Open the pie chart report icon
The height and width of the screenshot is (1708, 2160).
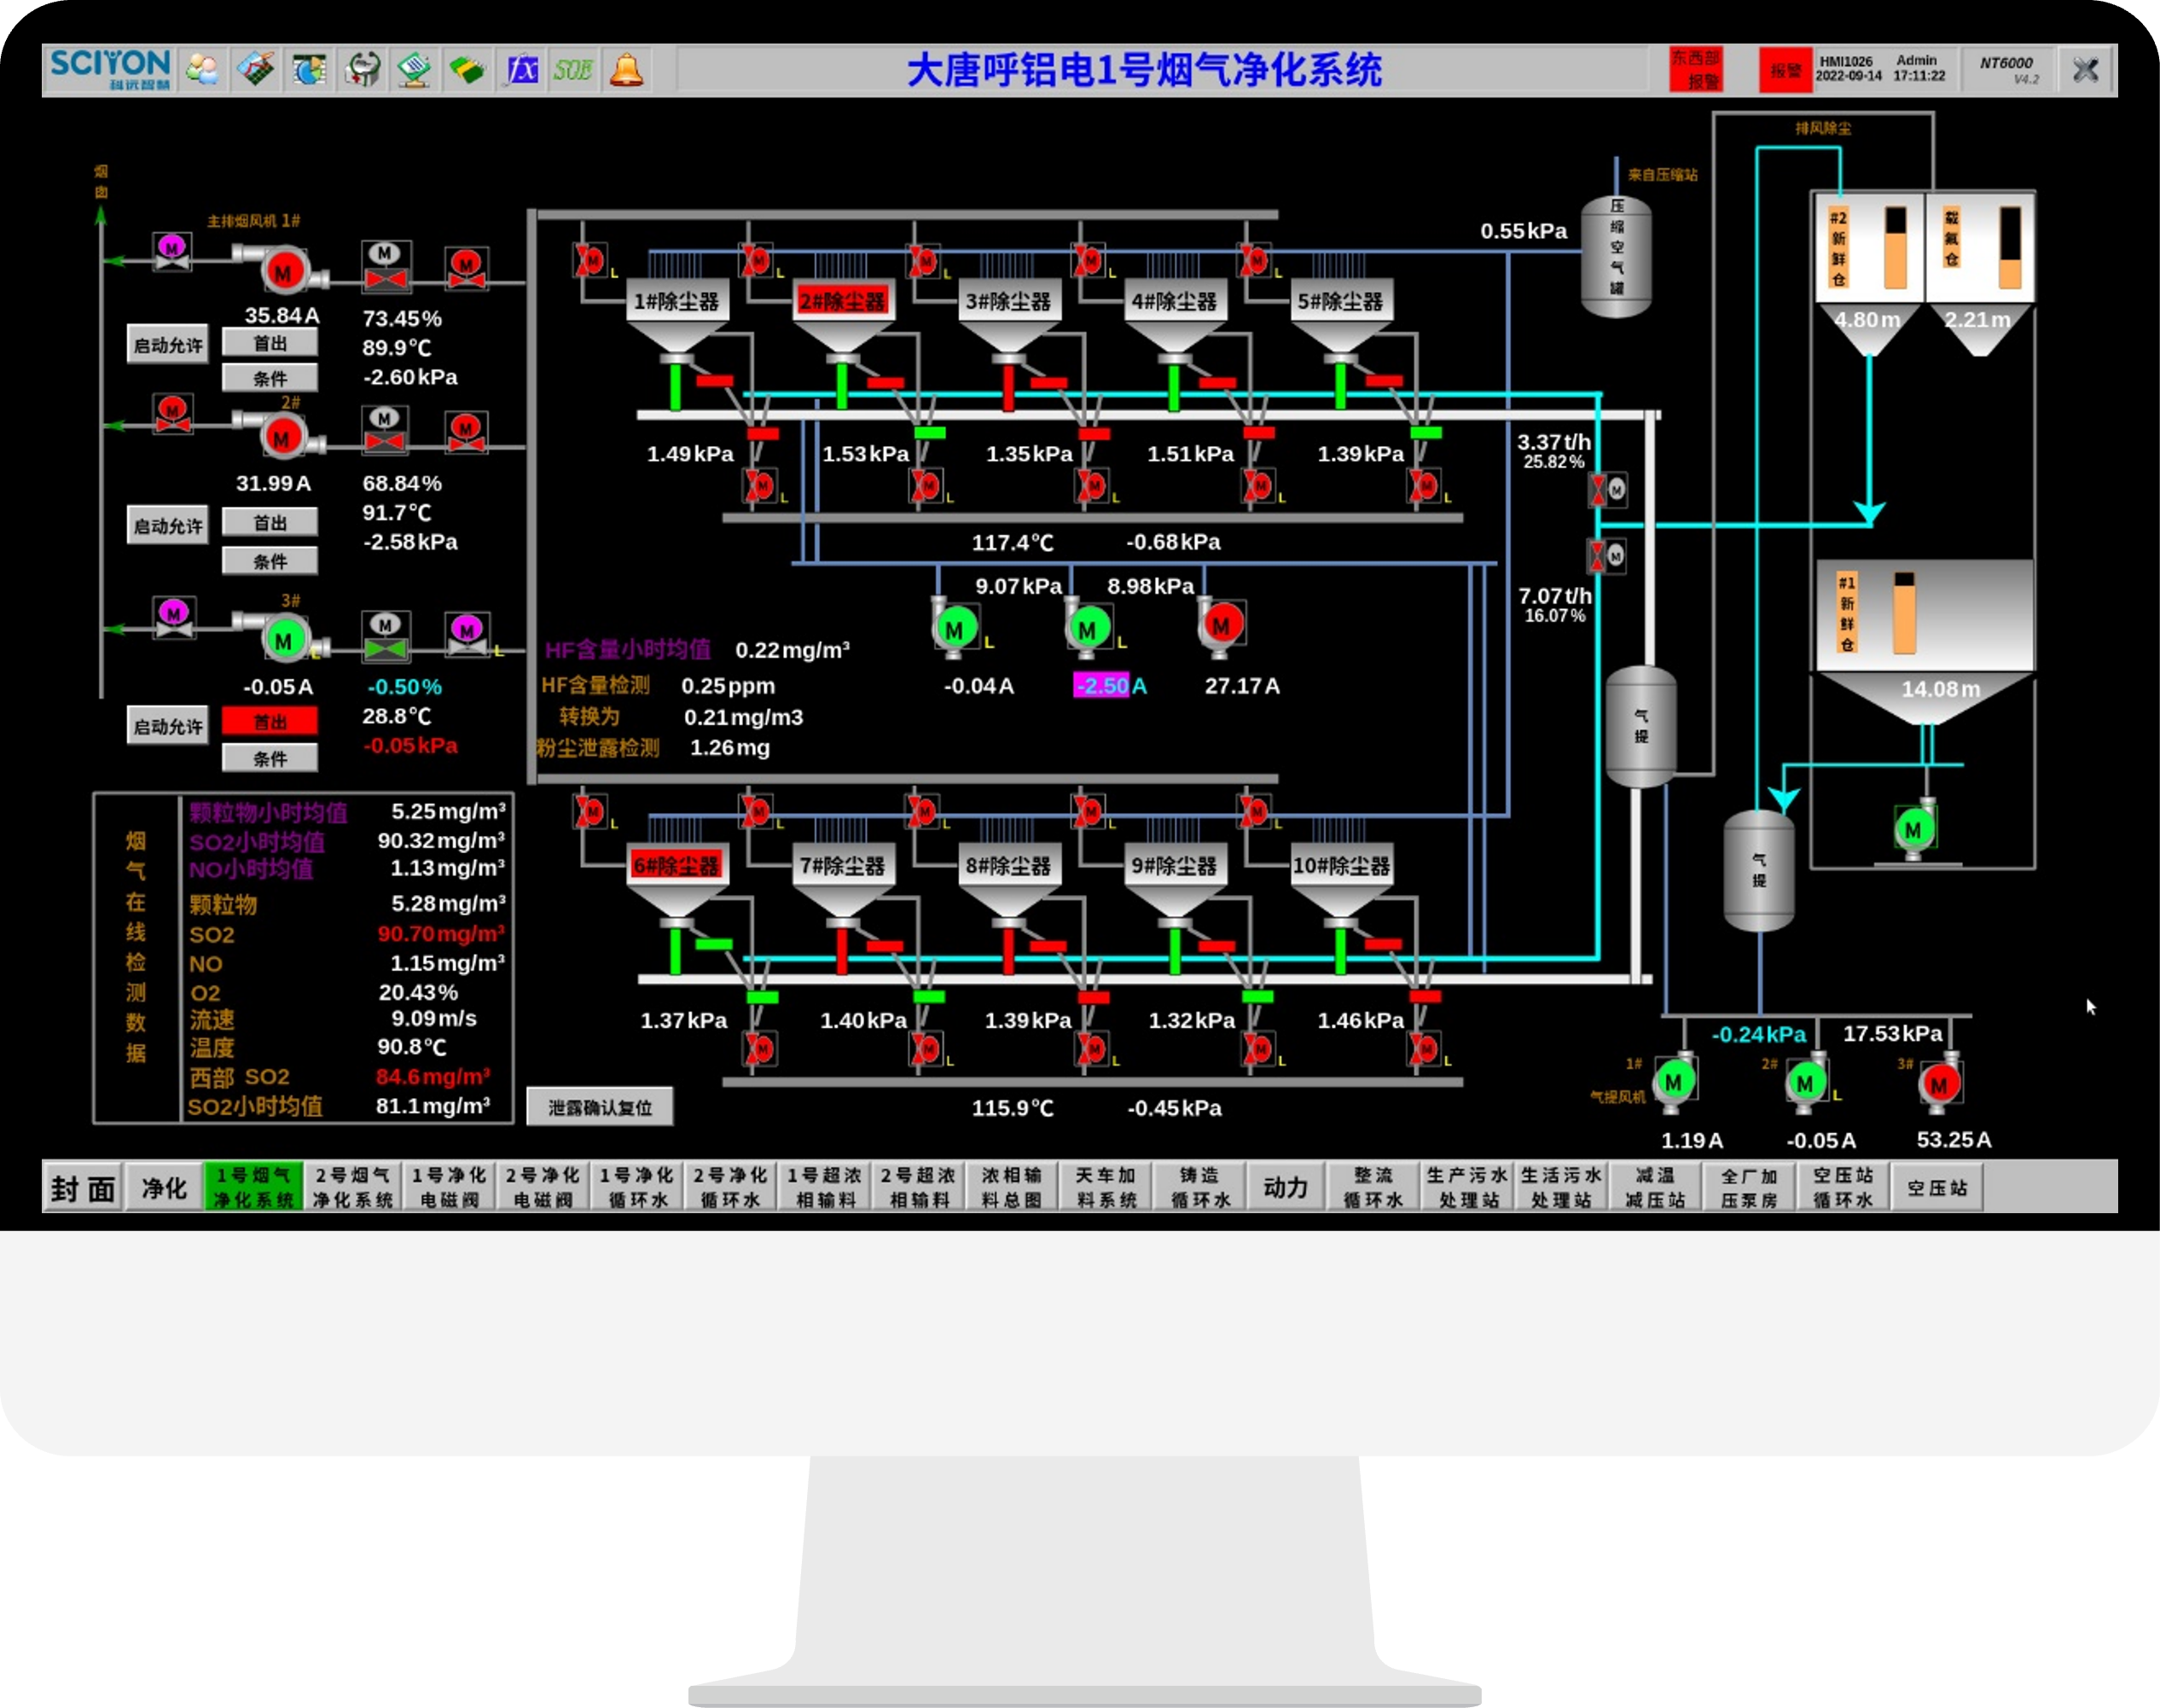click(x=309, y=70)
